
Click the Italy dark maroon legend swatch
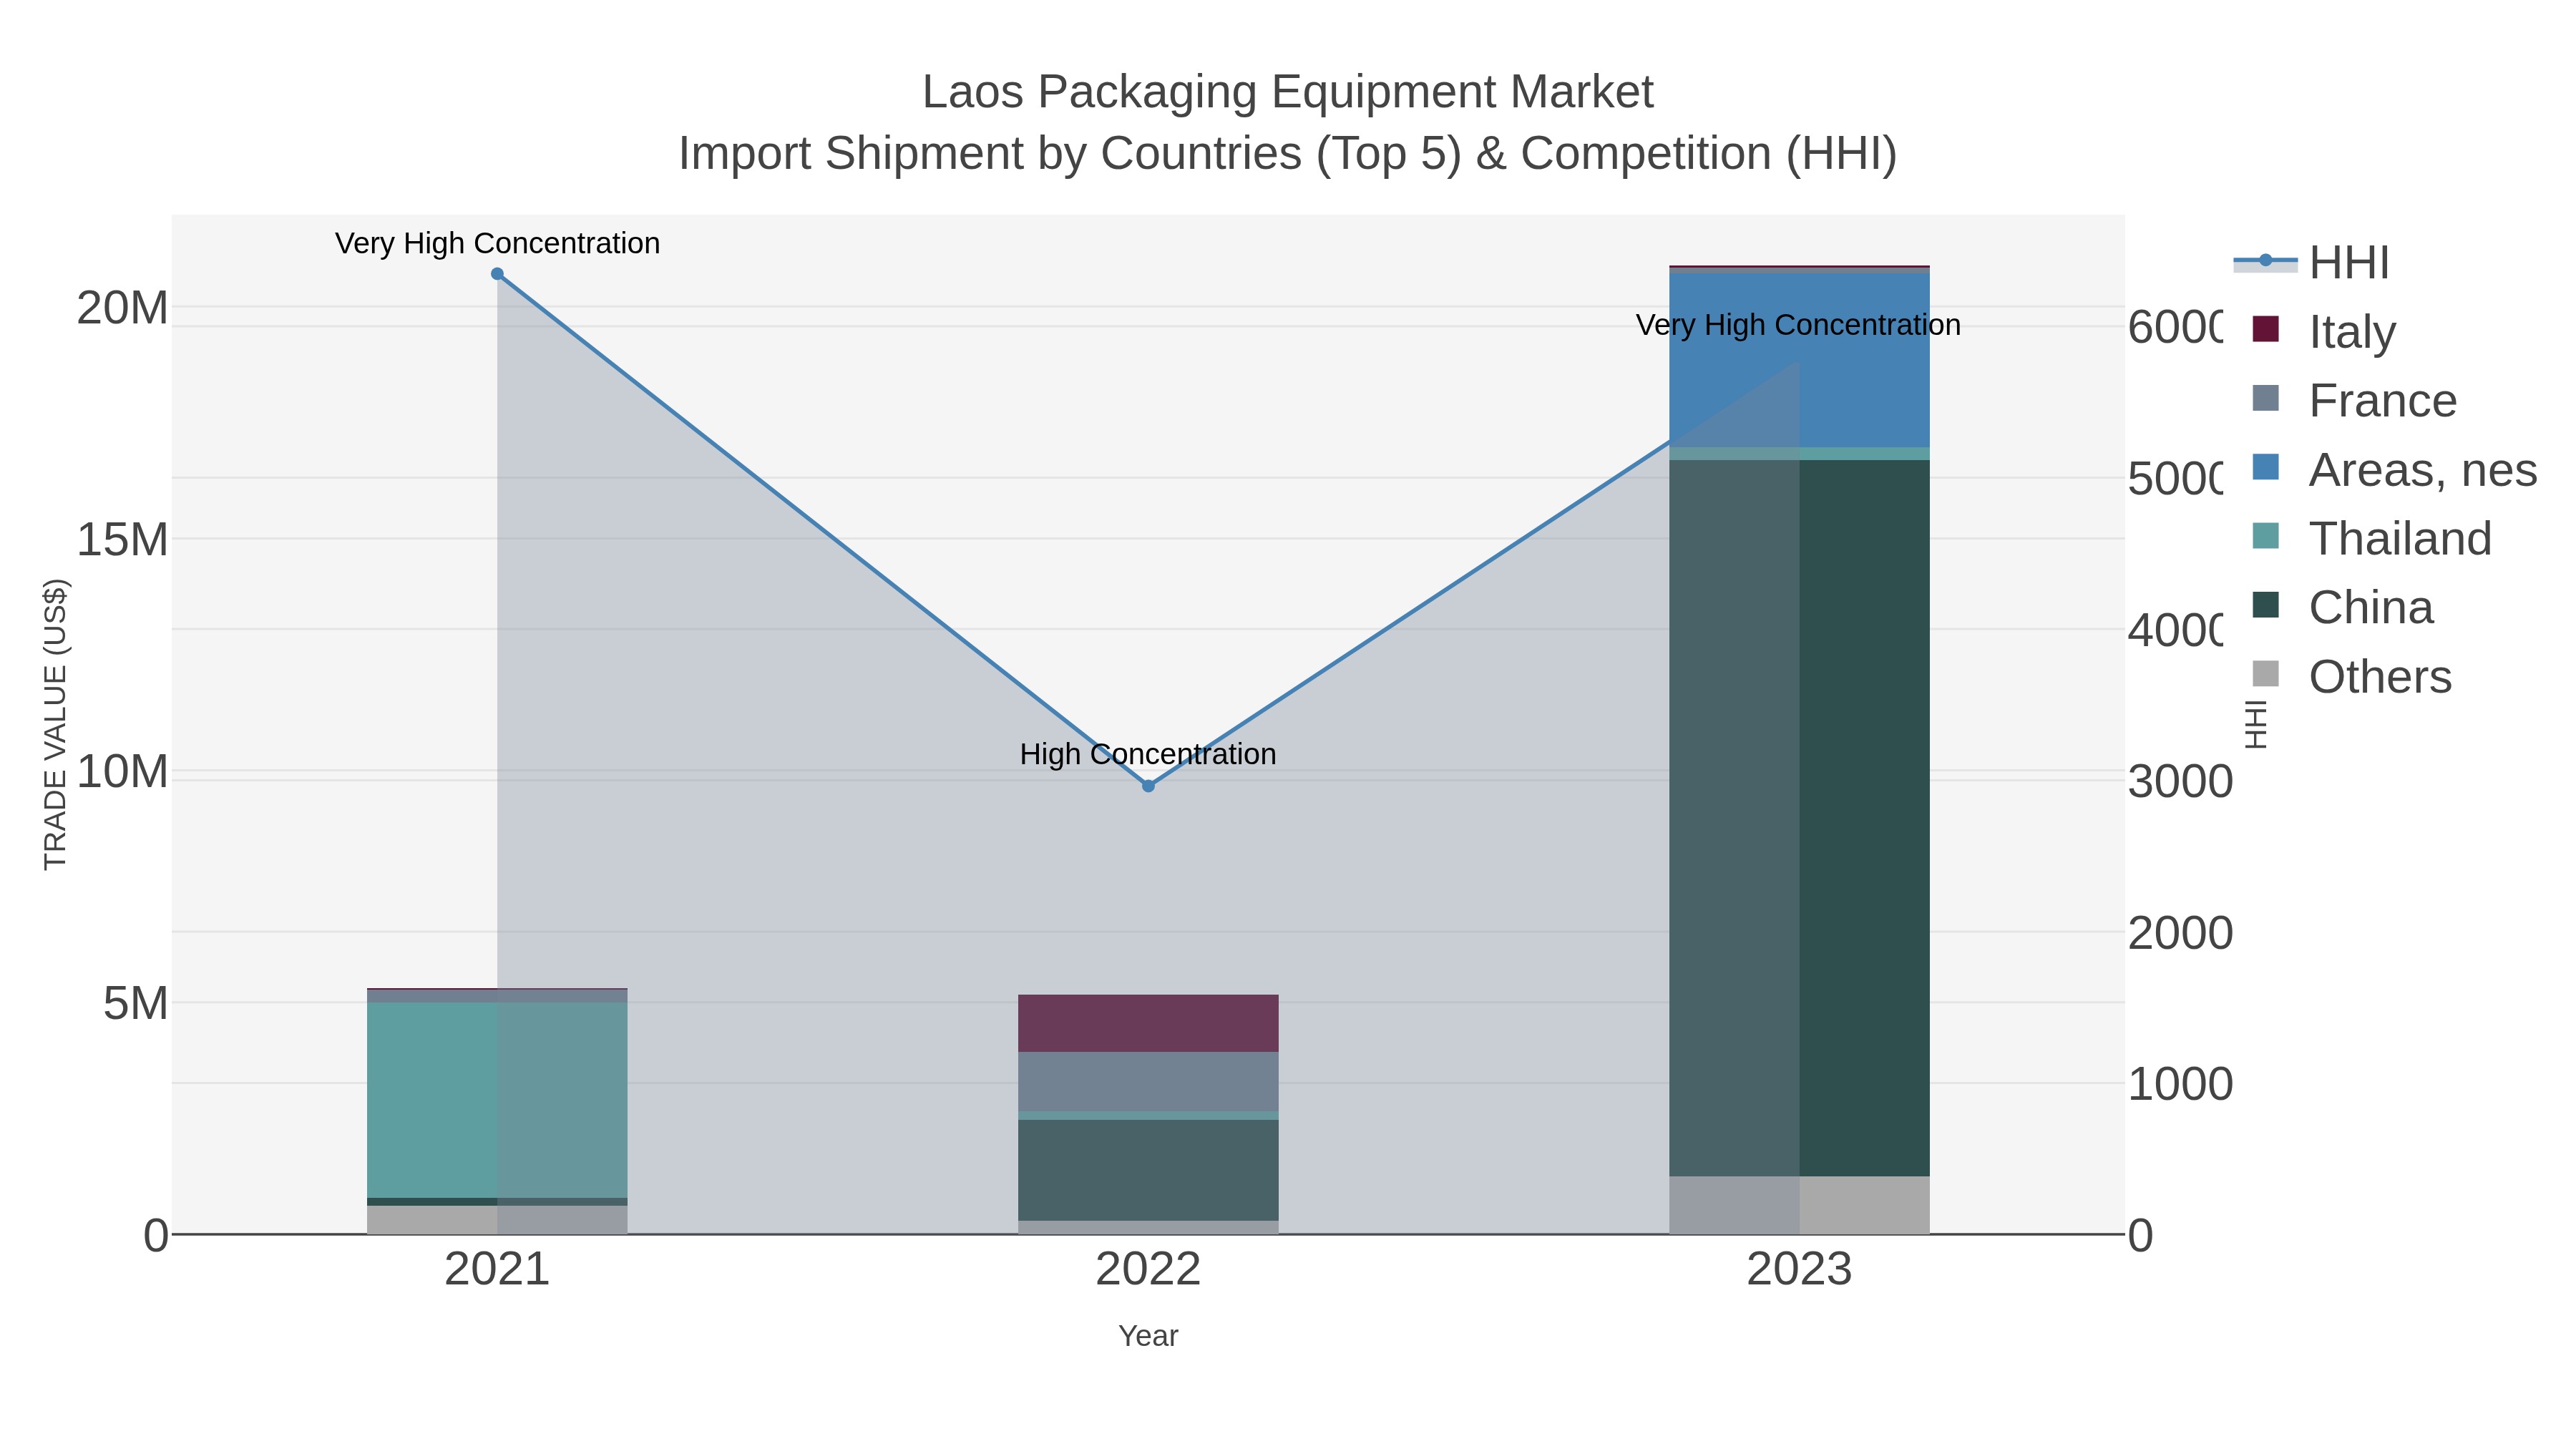pyautogui.click(x=2266, y=329)
